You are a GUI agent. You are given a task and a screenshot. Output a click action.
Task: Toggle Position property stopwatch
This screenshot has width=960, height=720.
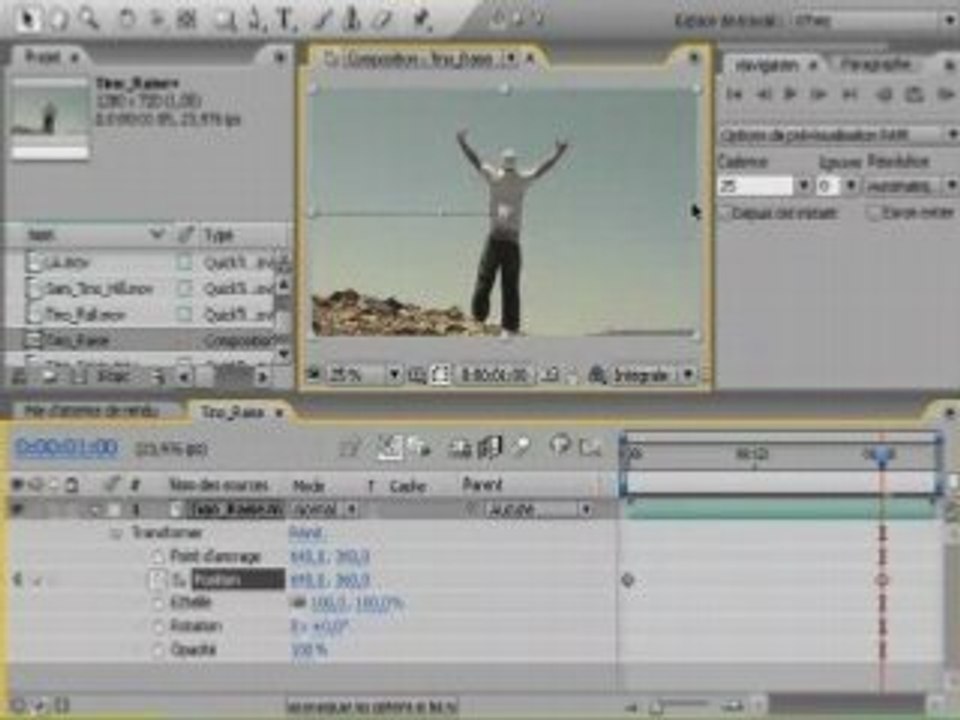click(159, 580)
